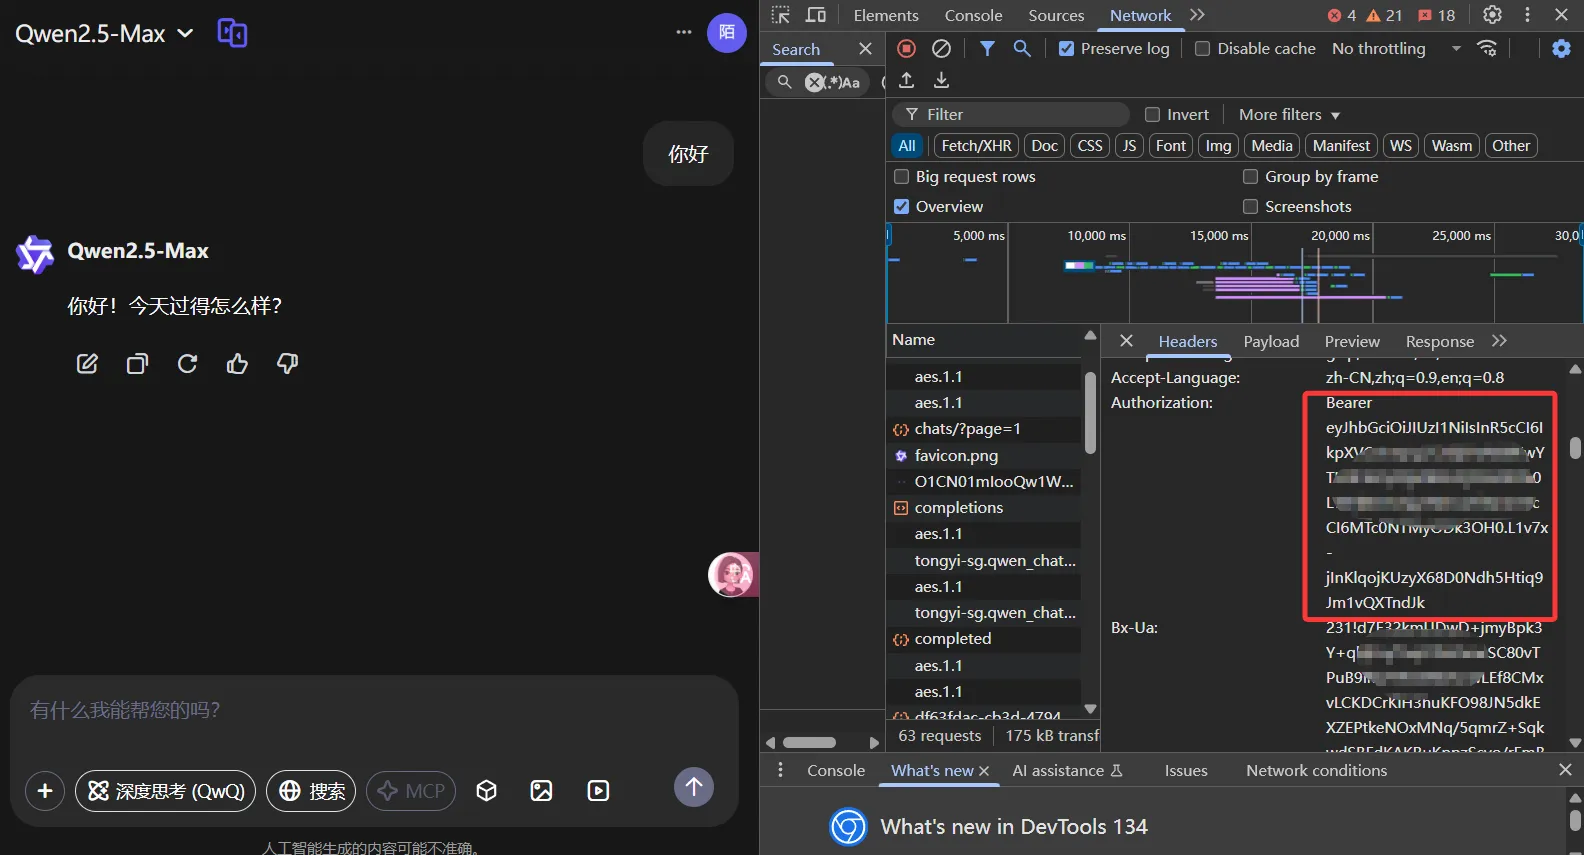Add attachment with the plus button
This screenshot has width=1584, height=855.
pos(45,791)
